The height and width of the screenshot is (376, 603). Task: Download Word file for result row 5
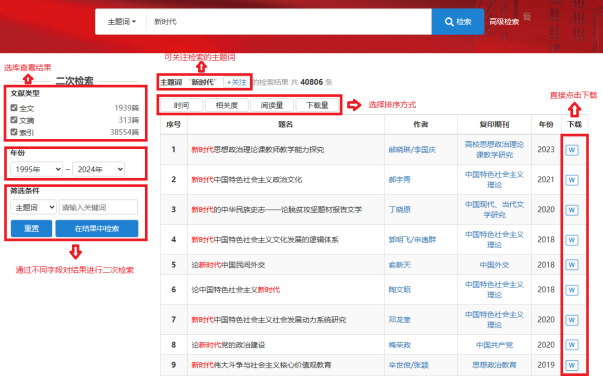572,265
